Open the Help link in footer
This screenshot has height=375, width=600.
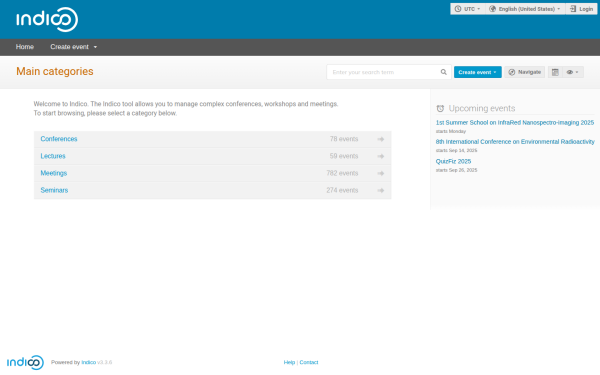[x=289, y=362]
